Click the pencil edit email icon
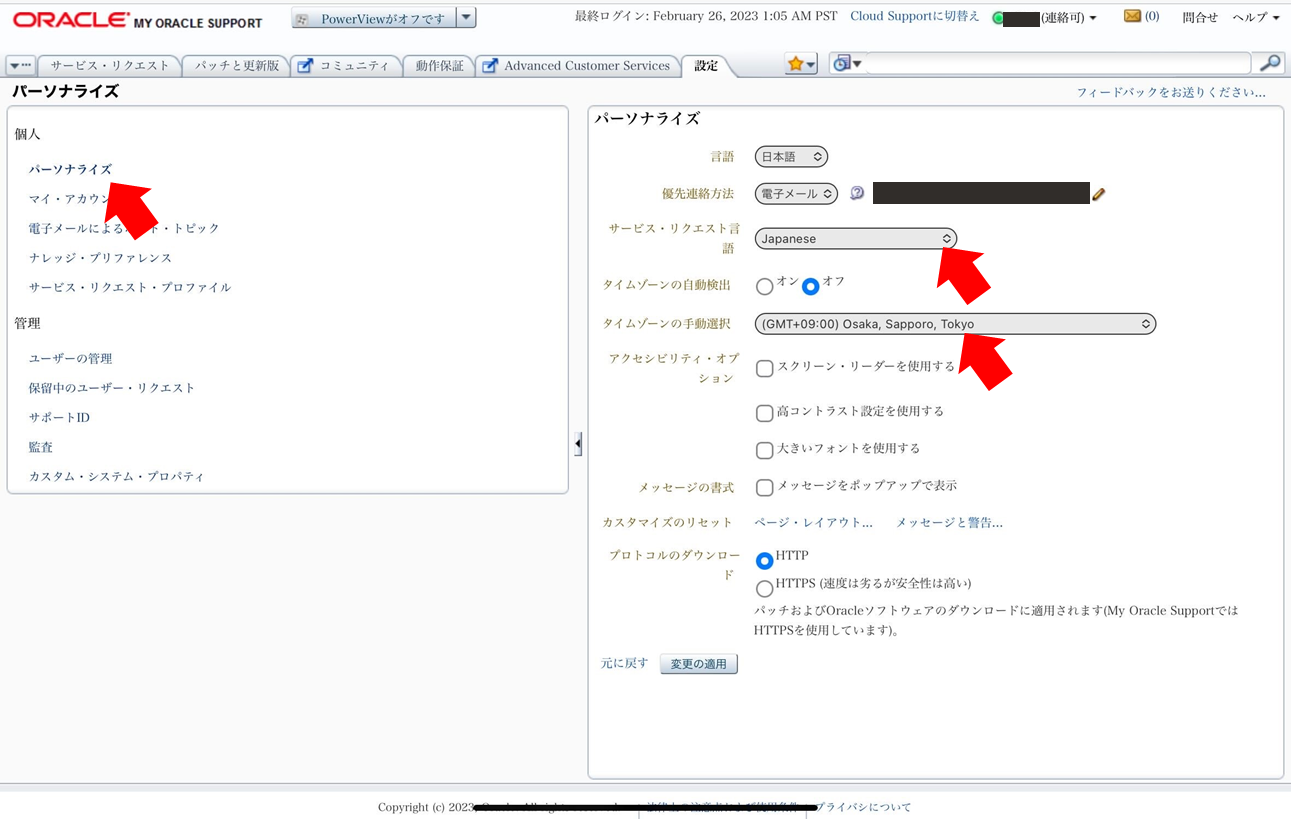This screenshot has height=819, width=1291. point(1099,194)
